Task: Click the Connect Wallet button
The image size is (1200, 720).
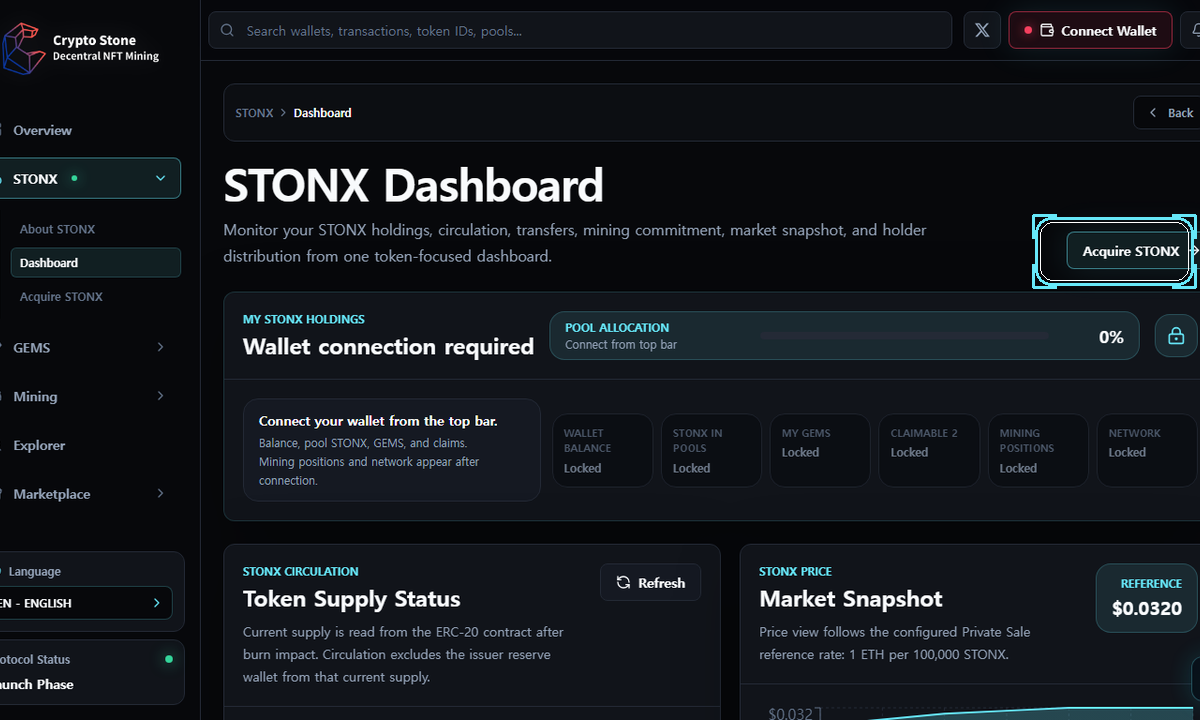Action: pyautogui.click(x=1090, y=31)
